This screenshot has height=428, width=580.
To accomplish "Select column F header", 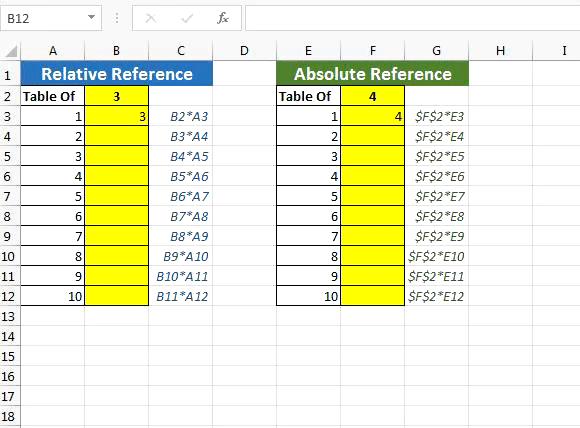I will point(372,51).
